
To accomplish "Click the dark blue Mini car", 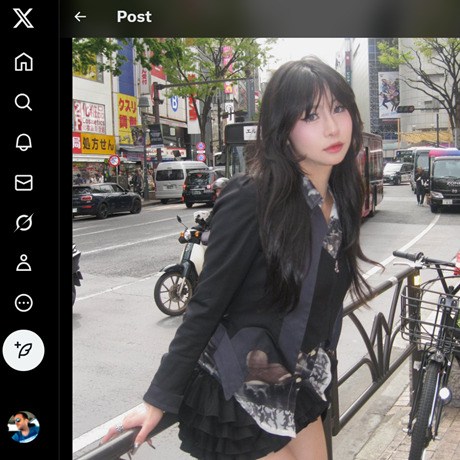I will click(x=107, y=200).
